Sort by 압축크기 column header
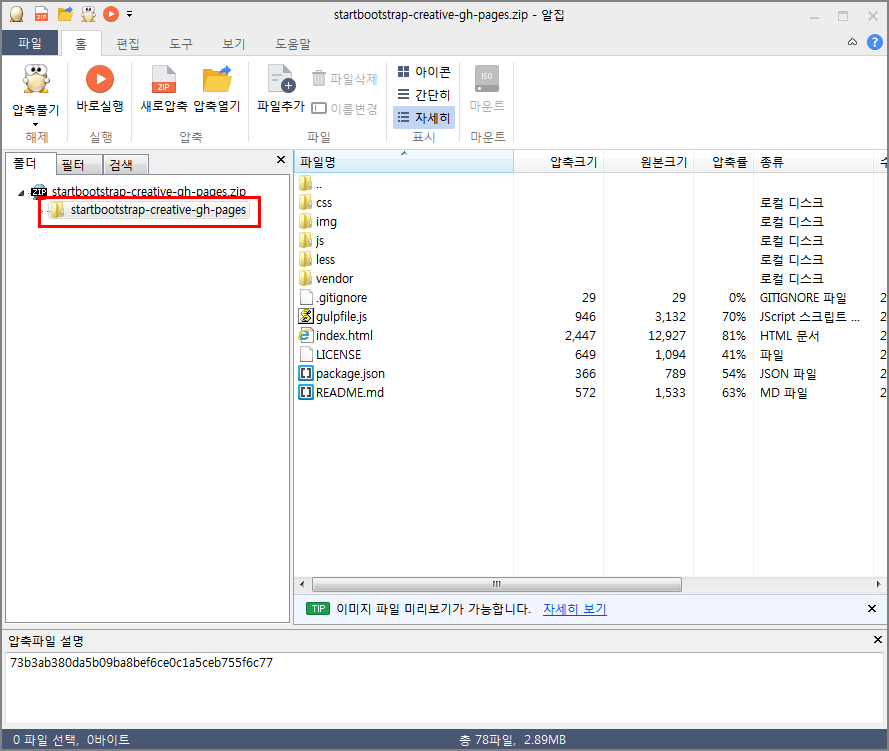Viewport: 889px width, 751px height. point(558,162)
